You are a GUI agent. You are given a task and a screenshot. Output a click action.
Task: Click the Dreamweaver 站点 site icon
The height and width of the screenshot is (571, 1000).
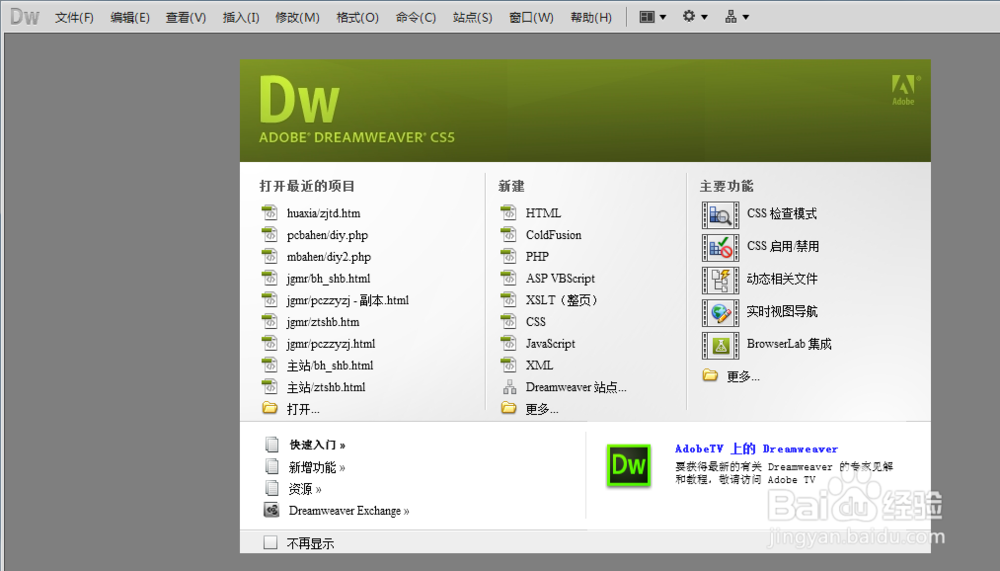tap(509, 387)
